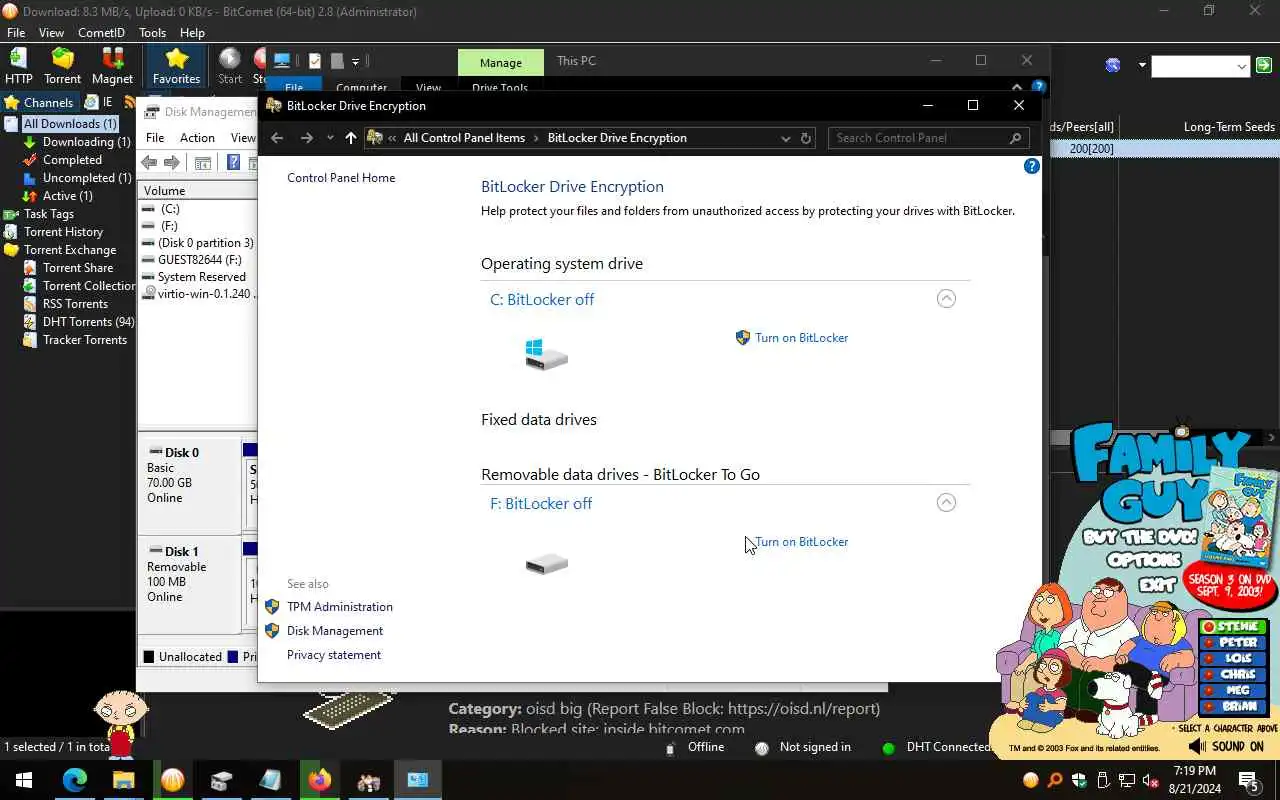The image size is (1280, 800).
Task: Click Disk Management forward arrow toolbar icon
Action: click(x=172, y=163)
